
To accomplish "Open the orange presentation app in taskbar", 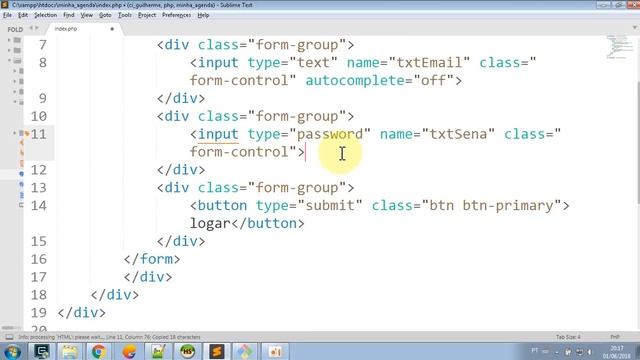I will (275, 352).
